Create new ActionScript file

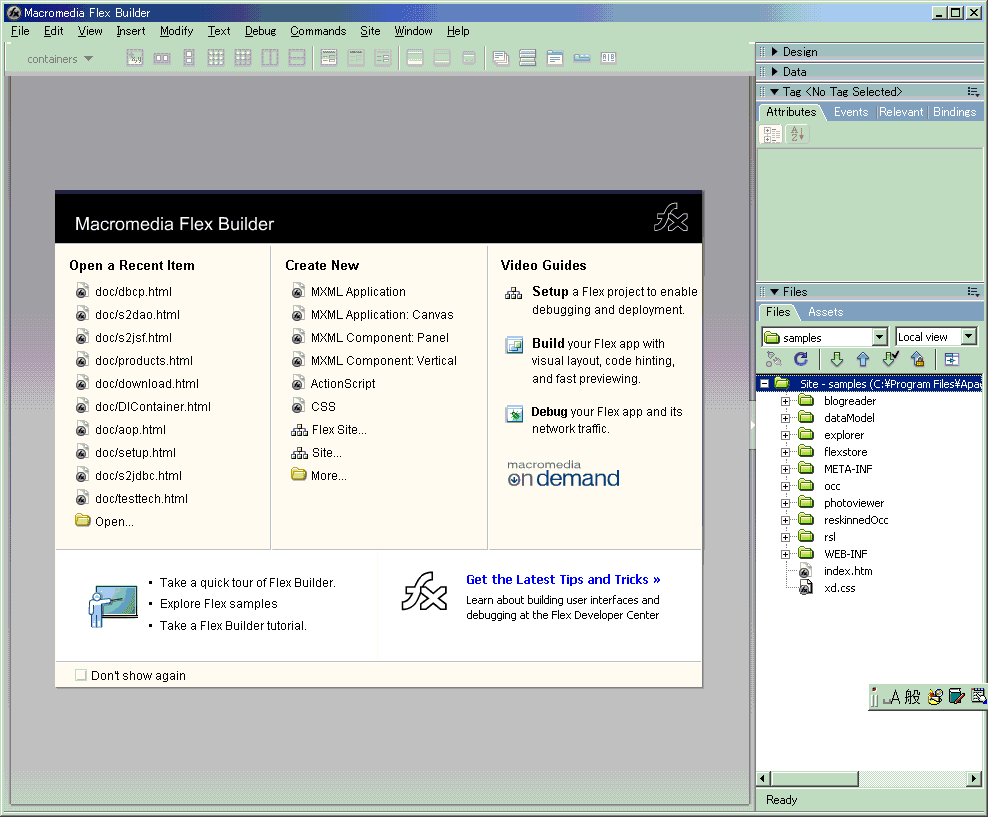pos(343,384)
